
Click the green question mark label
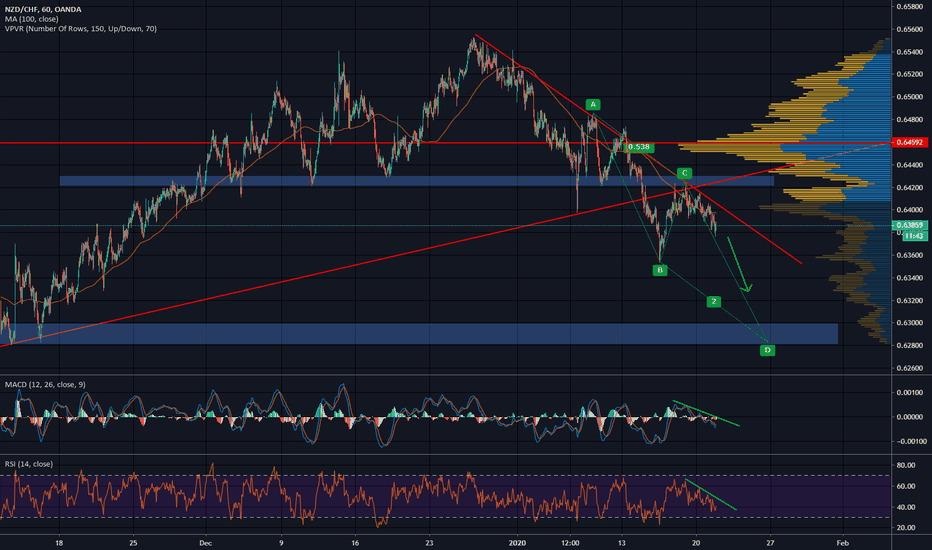point(714,301)
